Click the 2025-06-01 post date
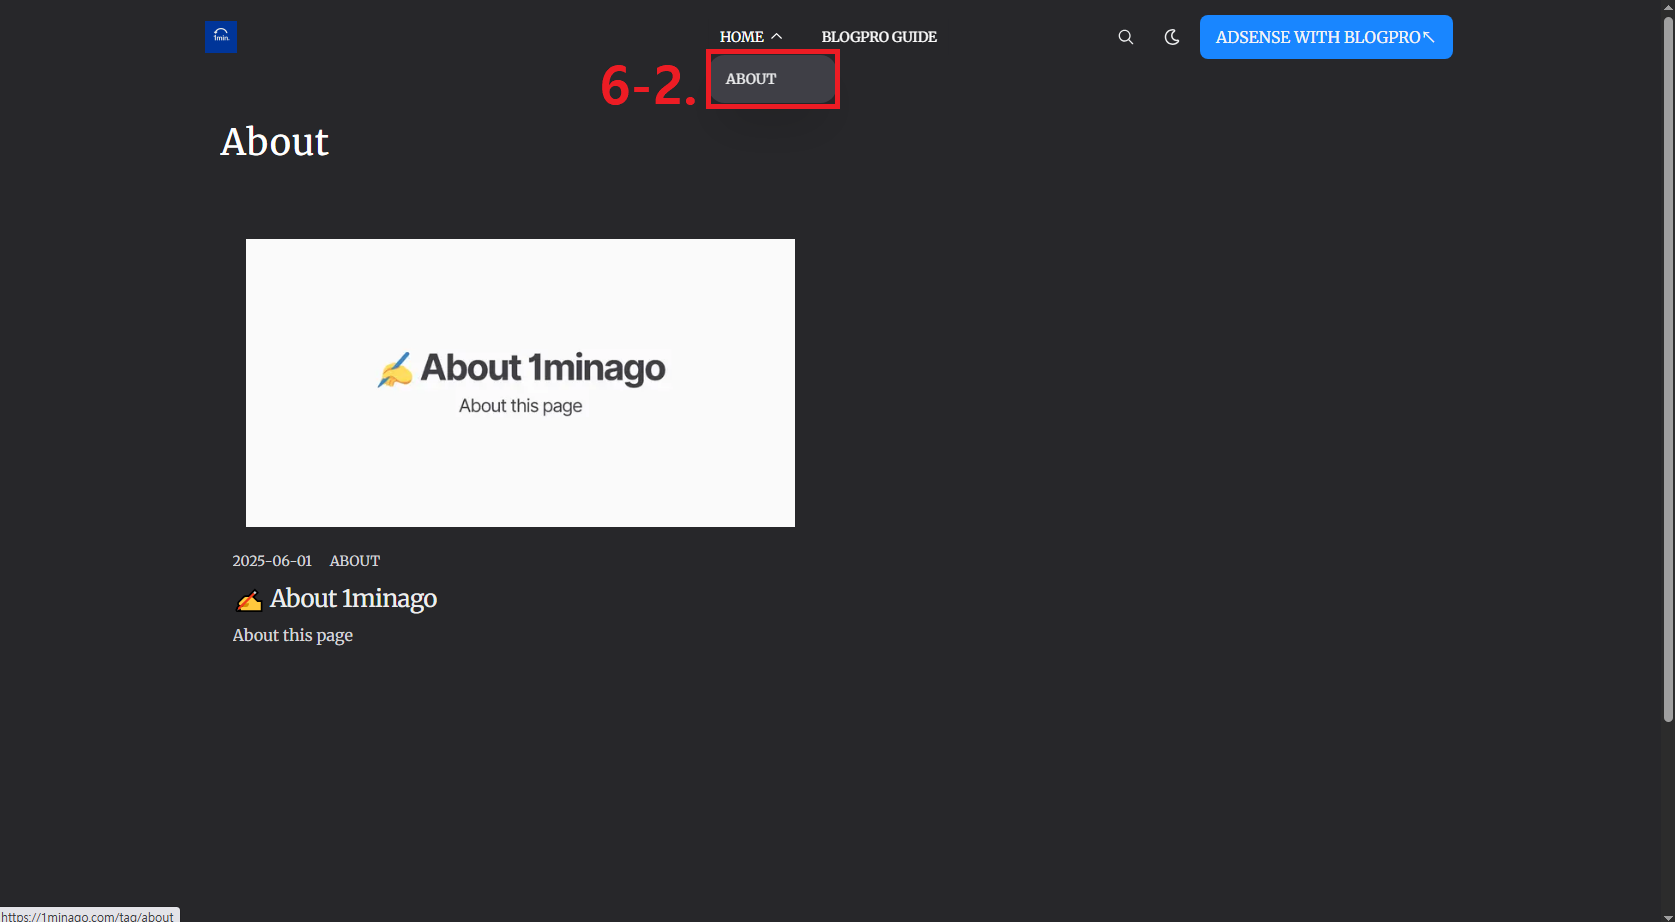This screenshot has height=922, width=1675. 272,561
